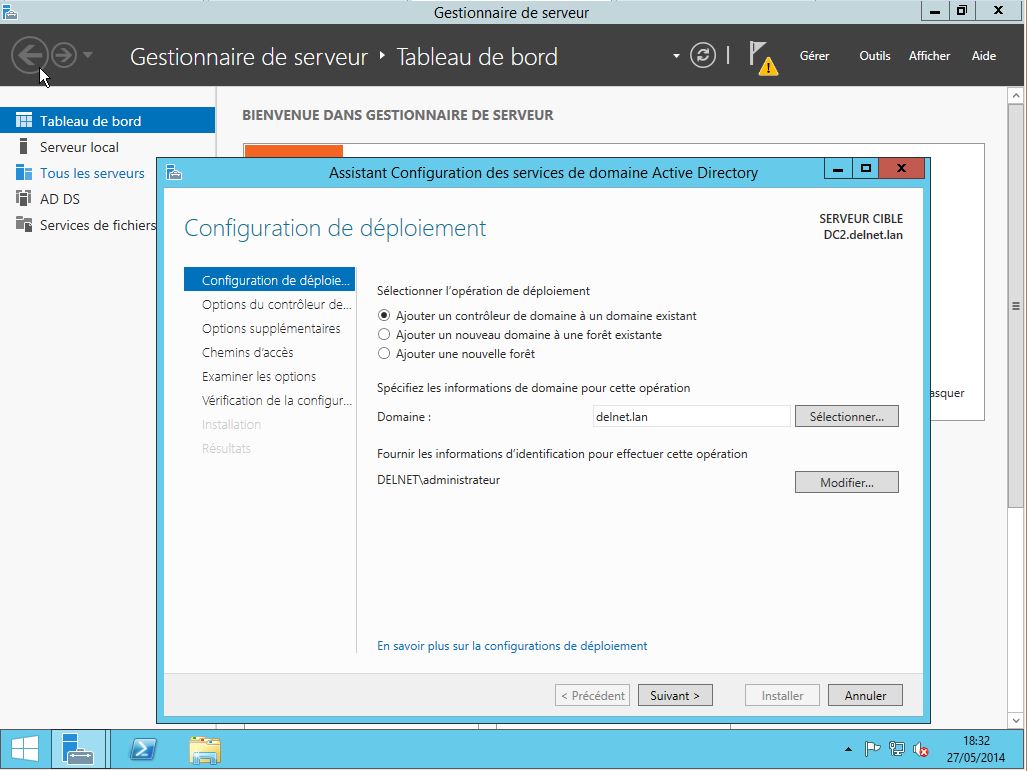Image resolution: width=1027 pixels, height=771 pixels.
Task: Click the scroll up arrow of dashboard
Action: tap(1015, 96)
